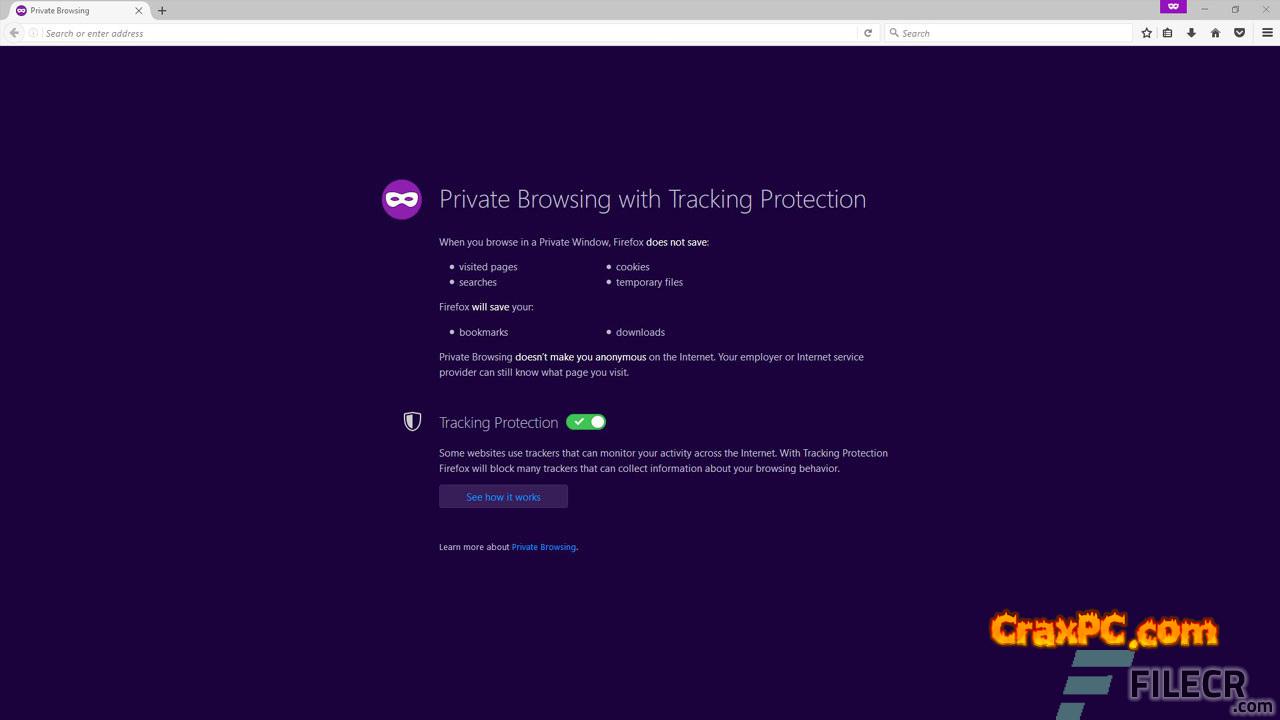This screenshot has width=1280, height=720.
Task: Click the magnifier icon in the search box
Action: tap(894, 33)
